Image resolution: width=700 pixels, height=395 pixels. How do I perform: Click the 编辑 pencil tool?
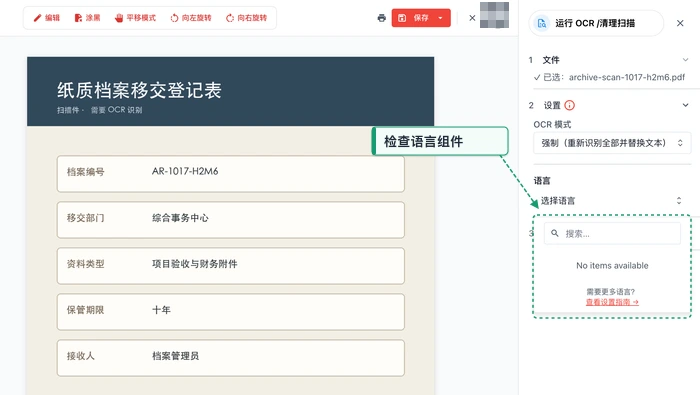46,18
